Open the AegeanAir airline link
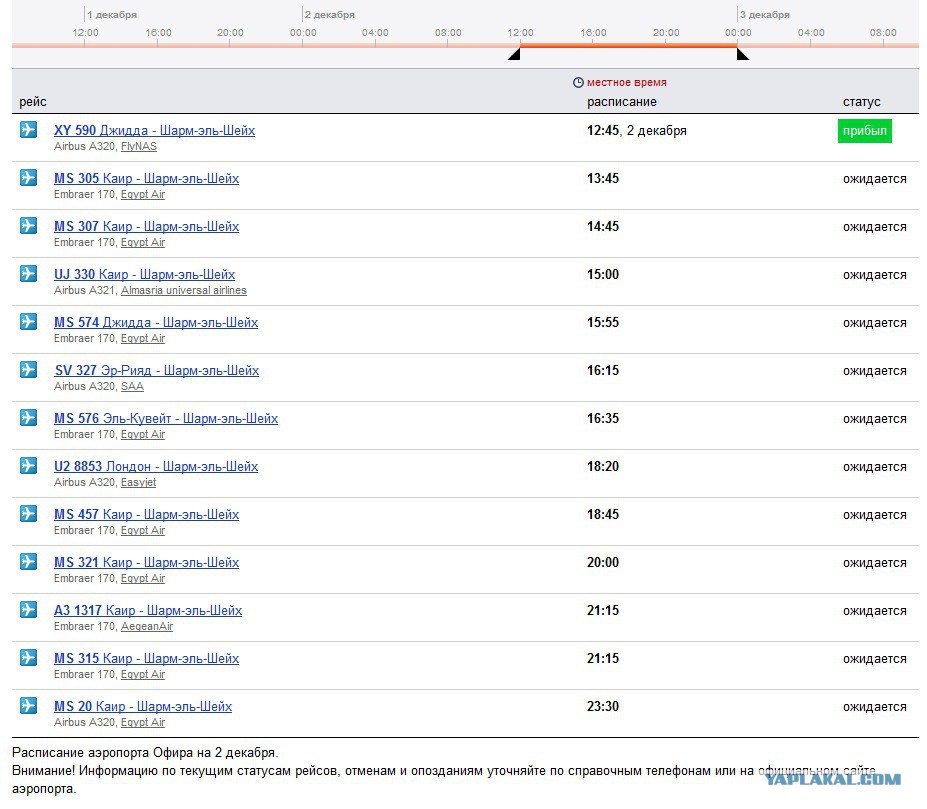The height and width of the screenshot is (809, 927). 146,627
